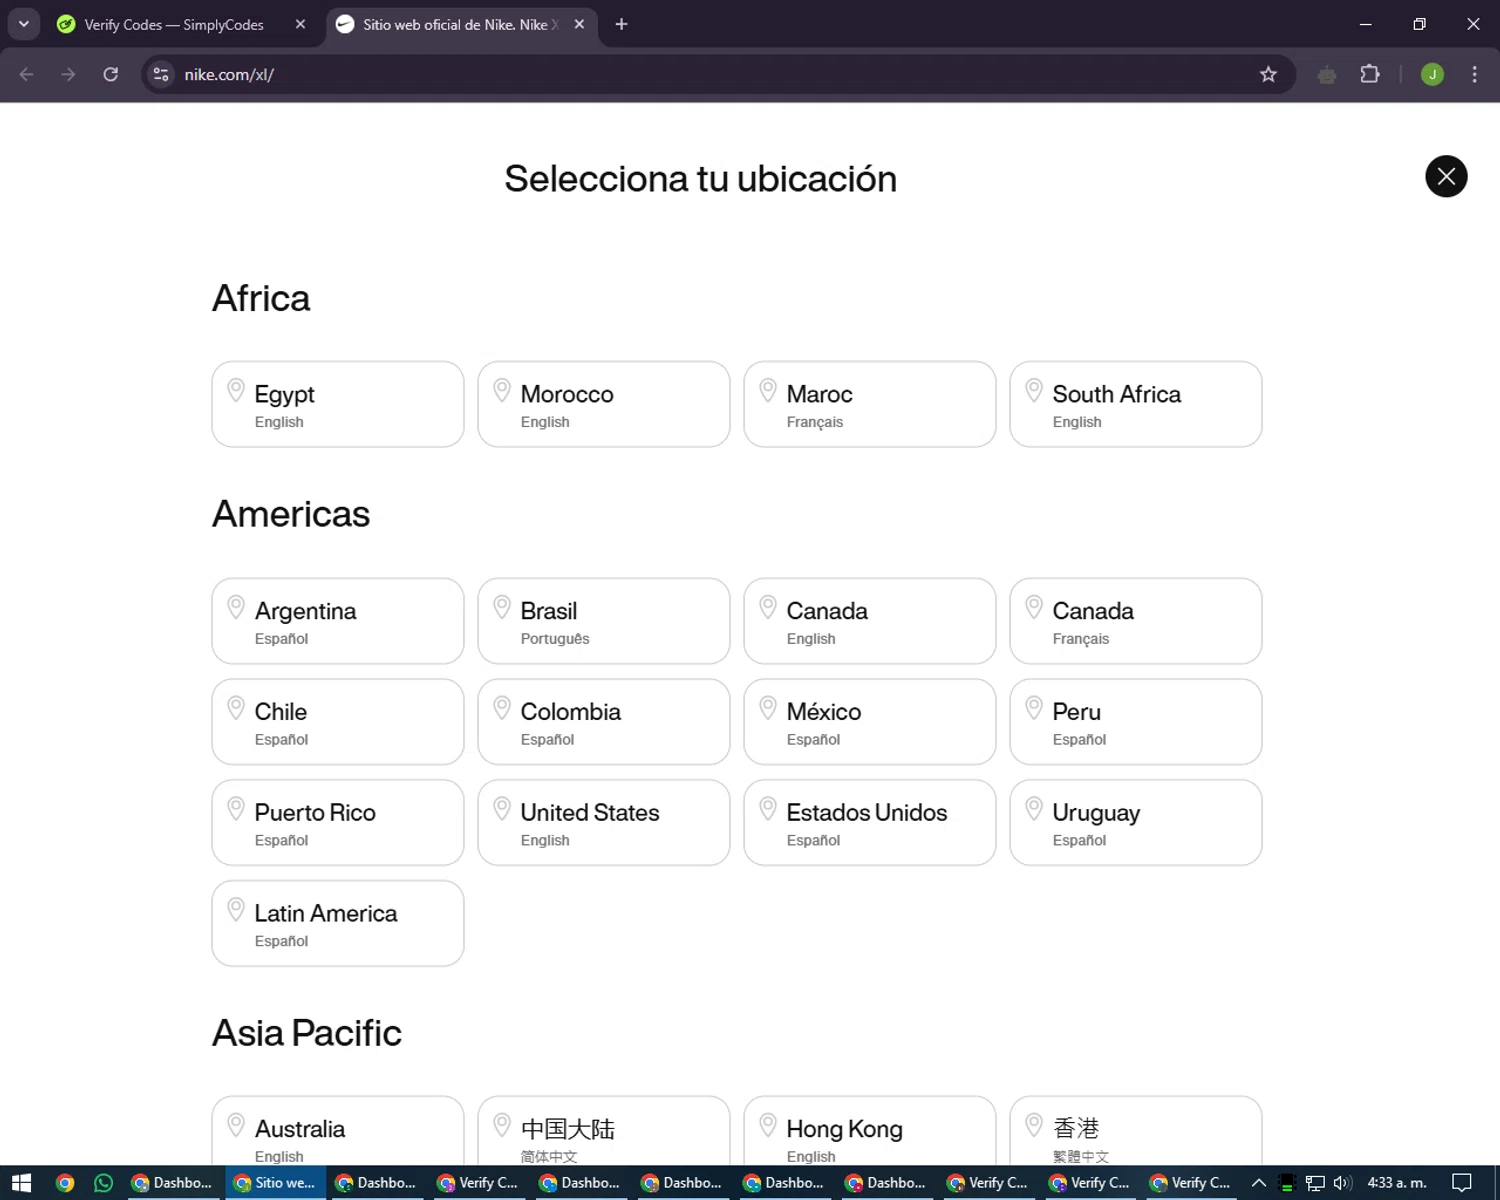Choose Estados Unidos Español location
This screenshot has width=1500, height=1200.
870,823
